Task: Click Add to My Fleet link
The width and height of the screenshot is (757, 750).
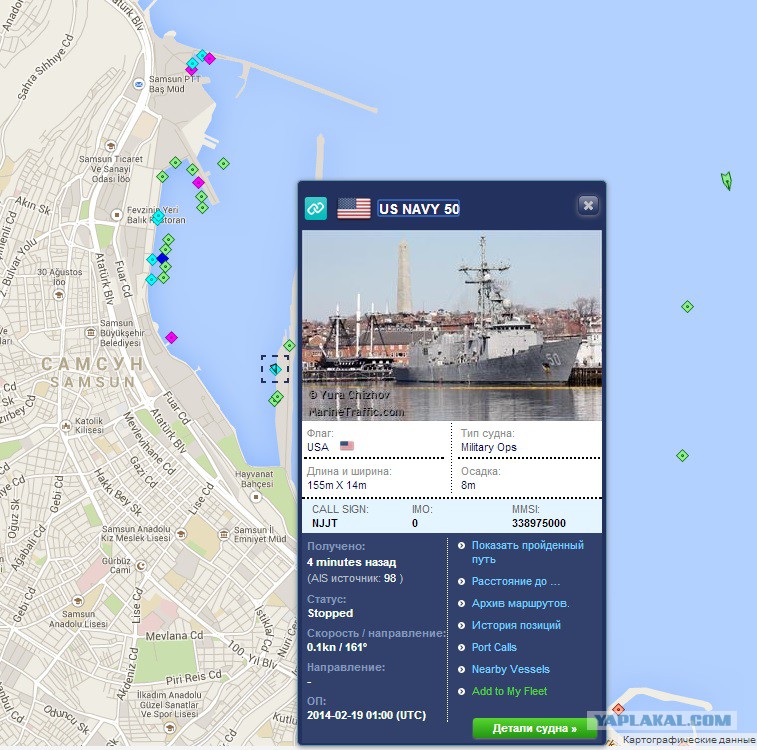Action: point(509,691)
